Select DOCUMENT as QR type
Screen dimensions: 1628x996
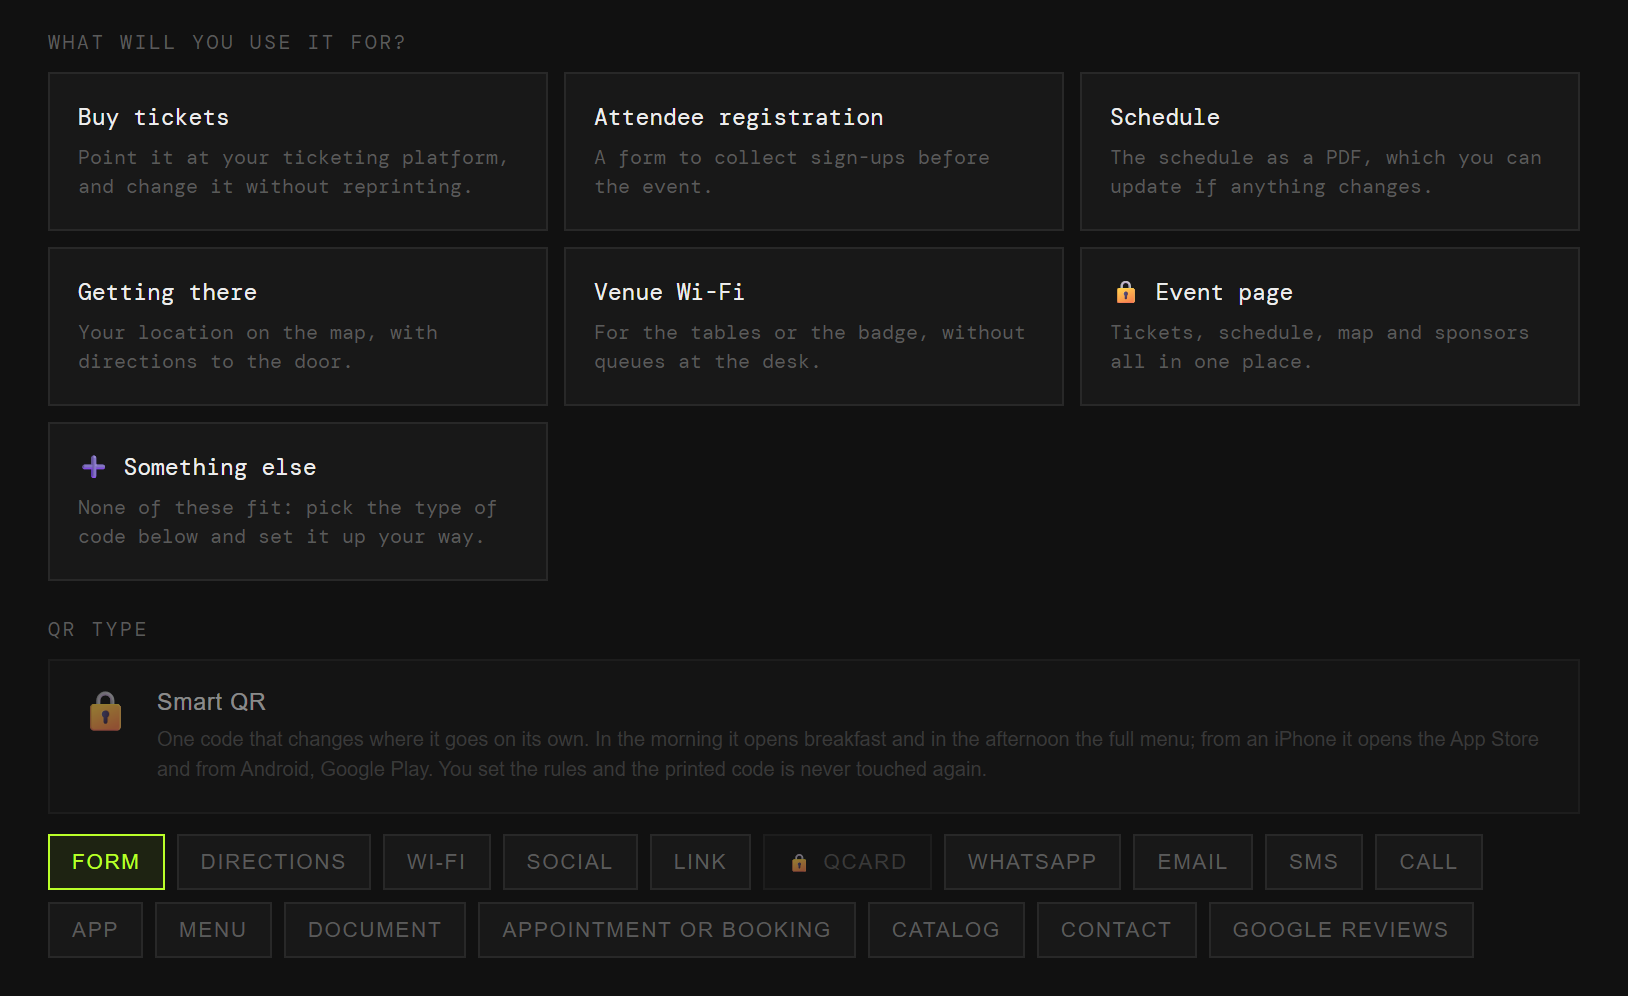pyautogui.click(x=375, y=930)
